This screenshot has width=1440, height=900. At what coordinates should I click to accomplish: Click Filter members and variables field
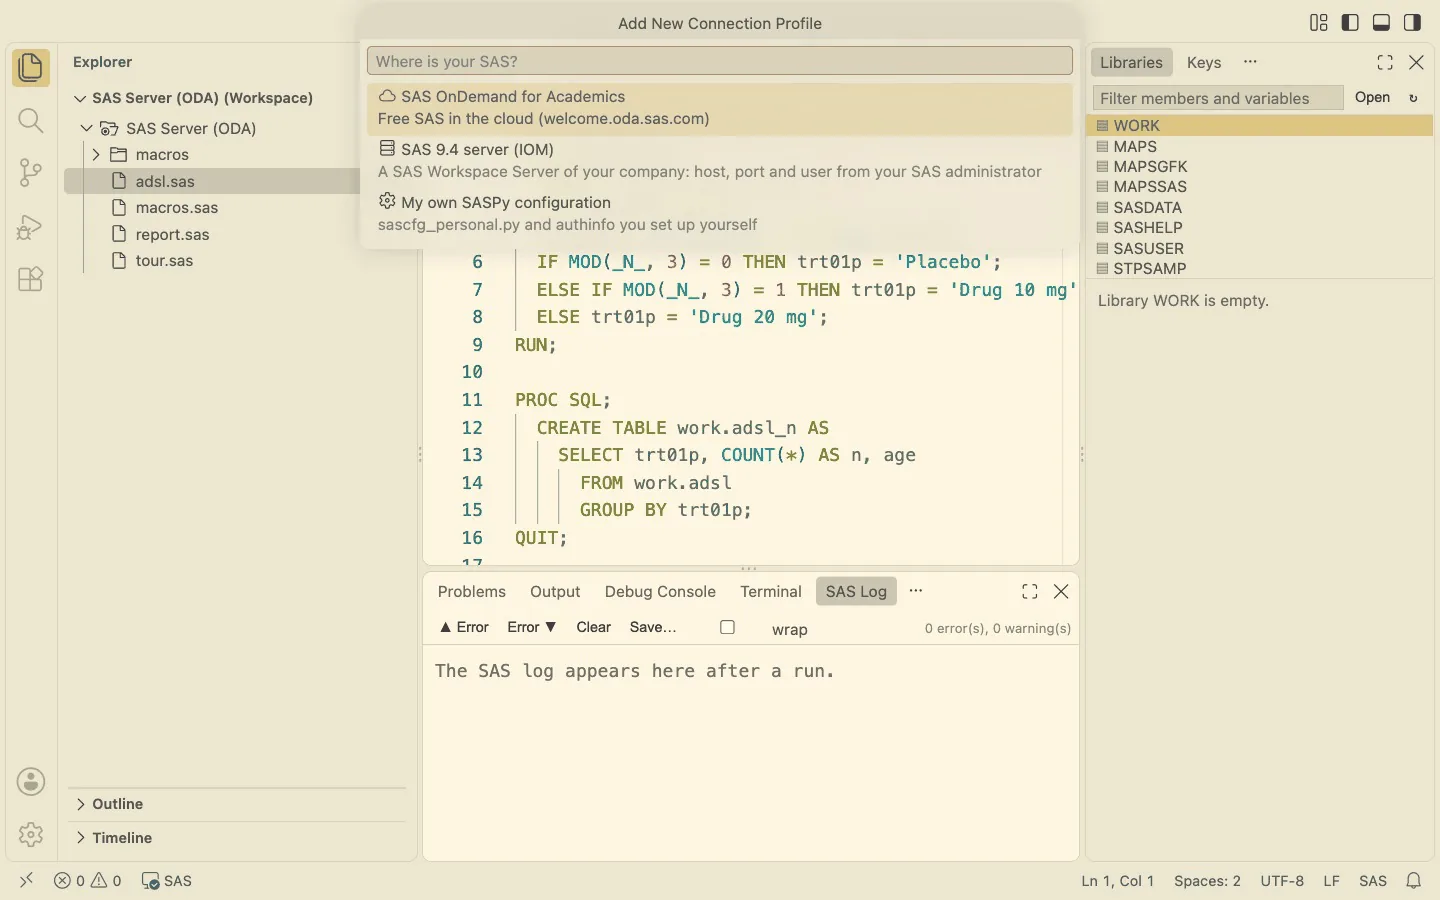(1218, 98)
